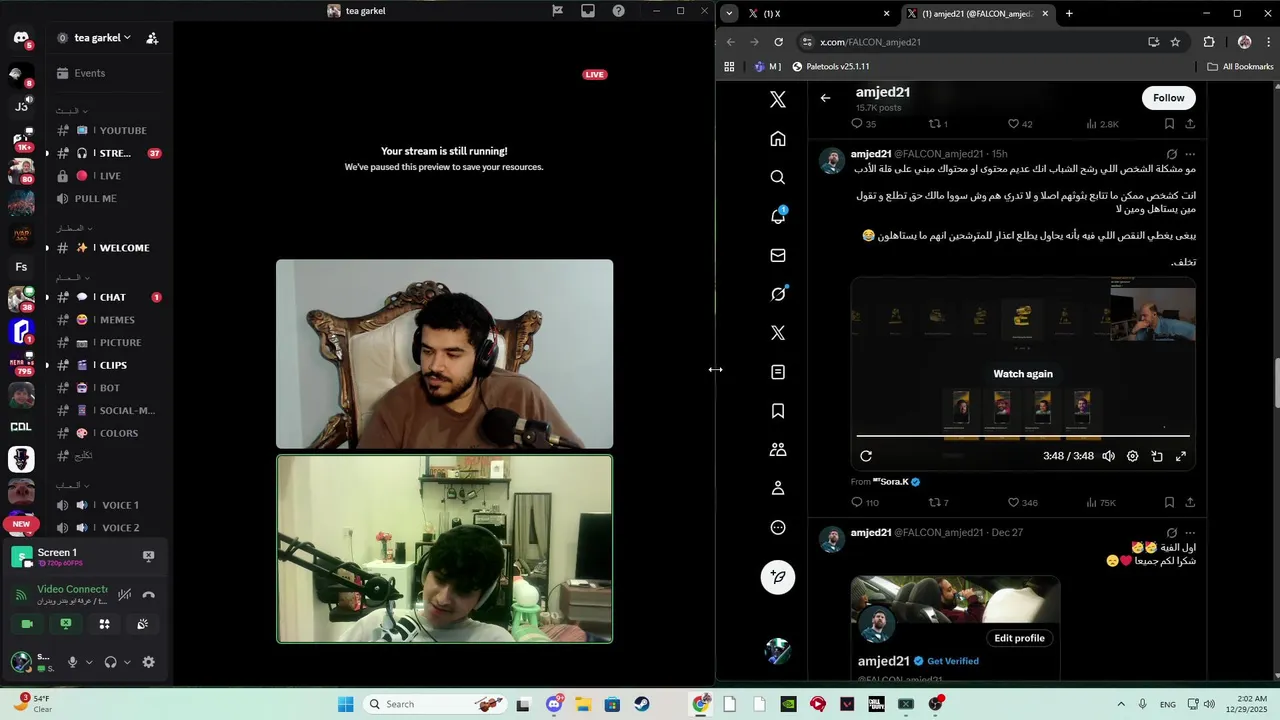
Task: Mute the Discord microphone
Action: click(72, 662)
